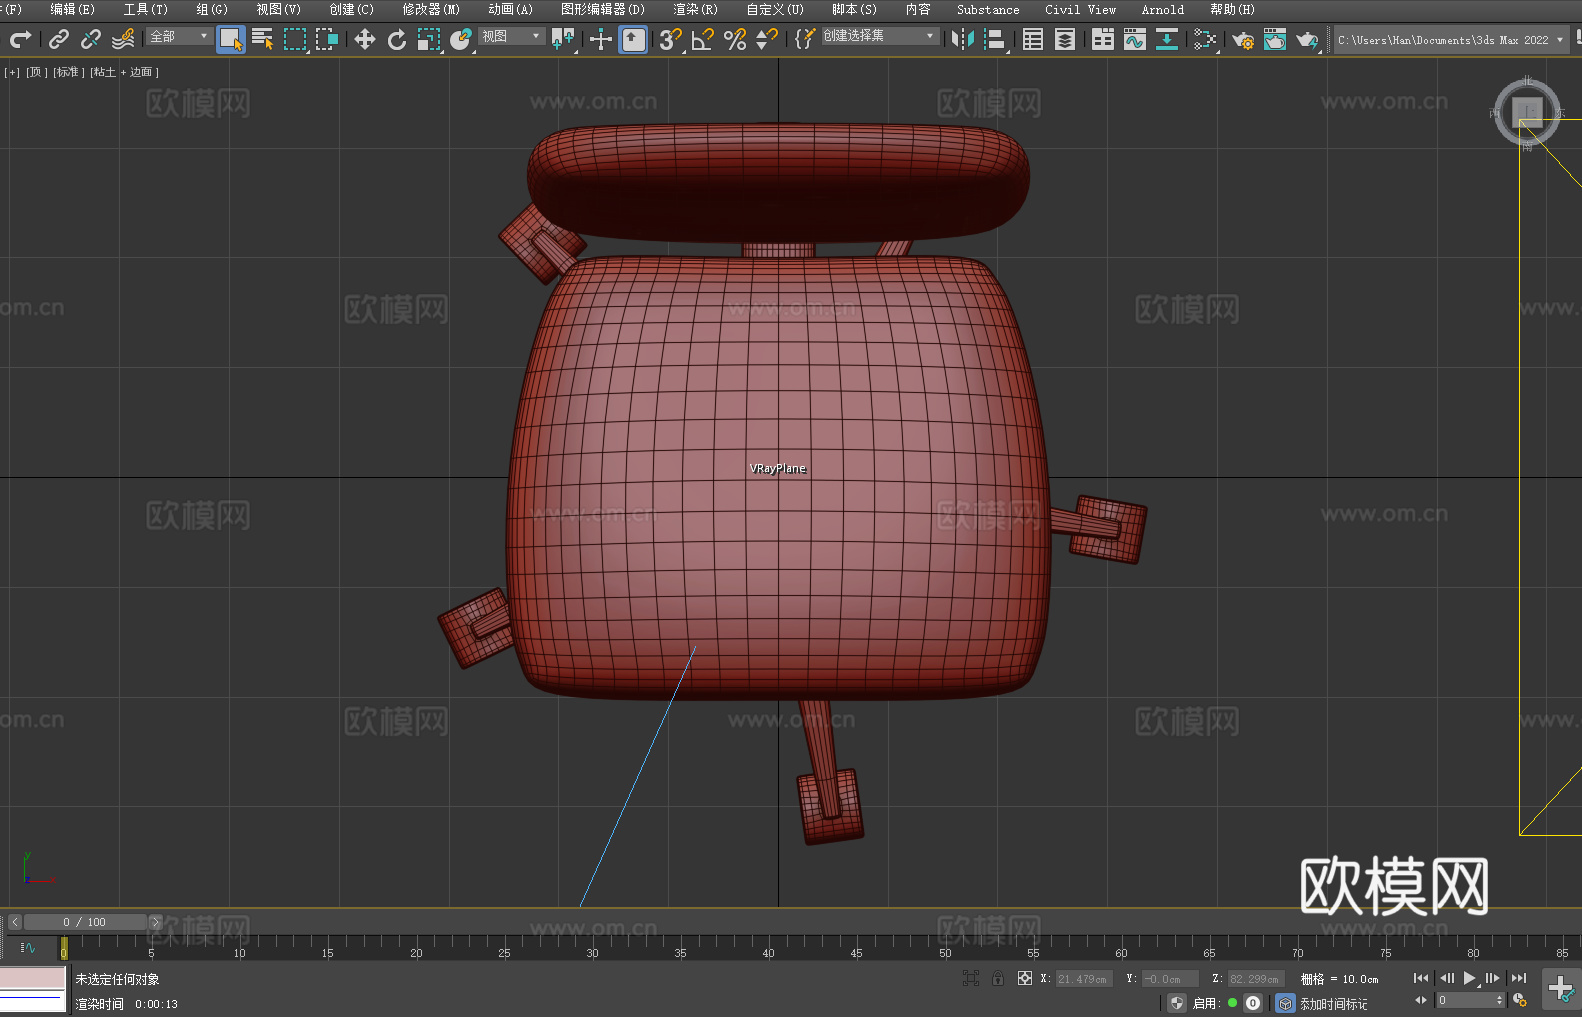Image resolution: width=1582 pixels, height=1017 pixels.
Task: Open the 修改器(M) menu
Action: (431, 9)
